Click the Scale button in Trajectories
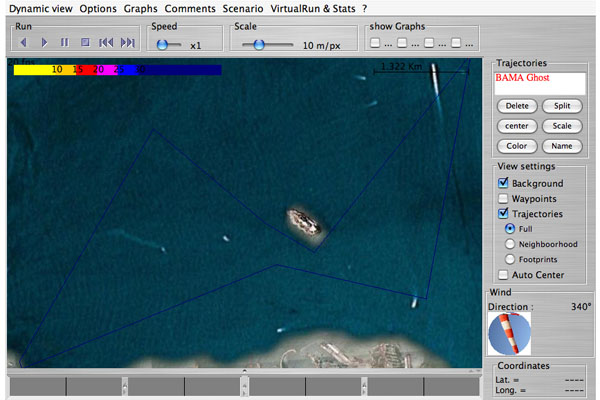600x400 pixels. pos(562,126)
